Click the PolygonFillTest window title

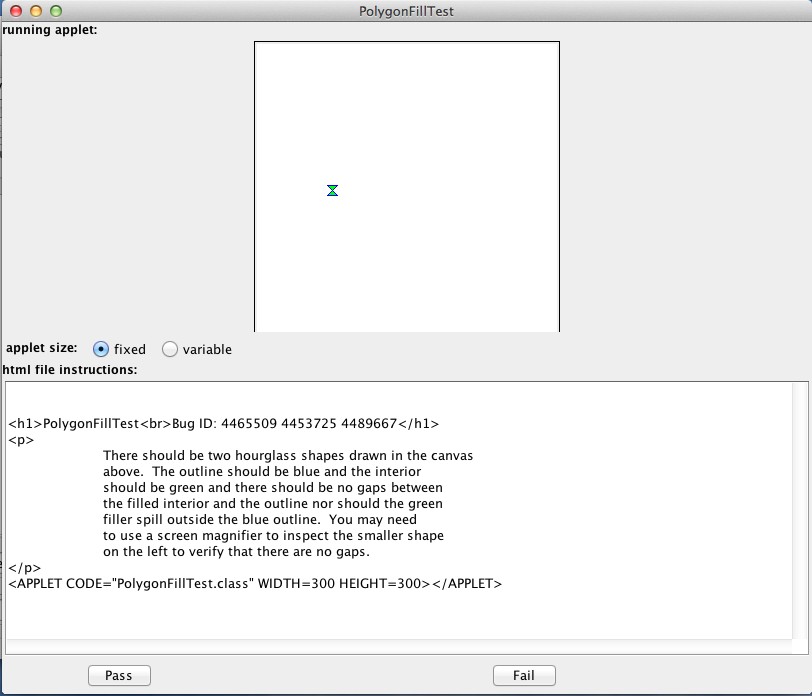[406, 11]
